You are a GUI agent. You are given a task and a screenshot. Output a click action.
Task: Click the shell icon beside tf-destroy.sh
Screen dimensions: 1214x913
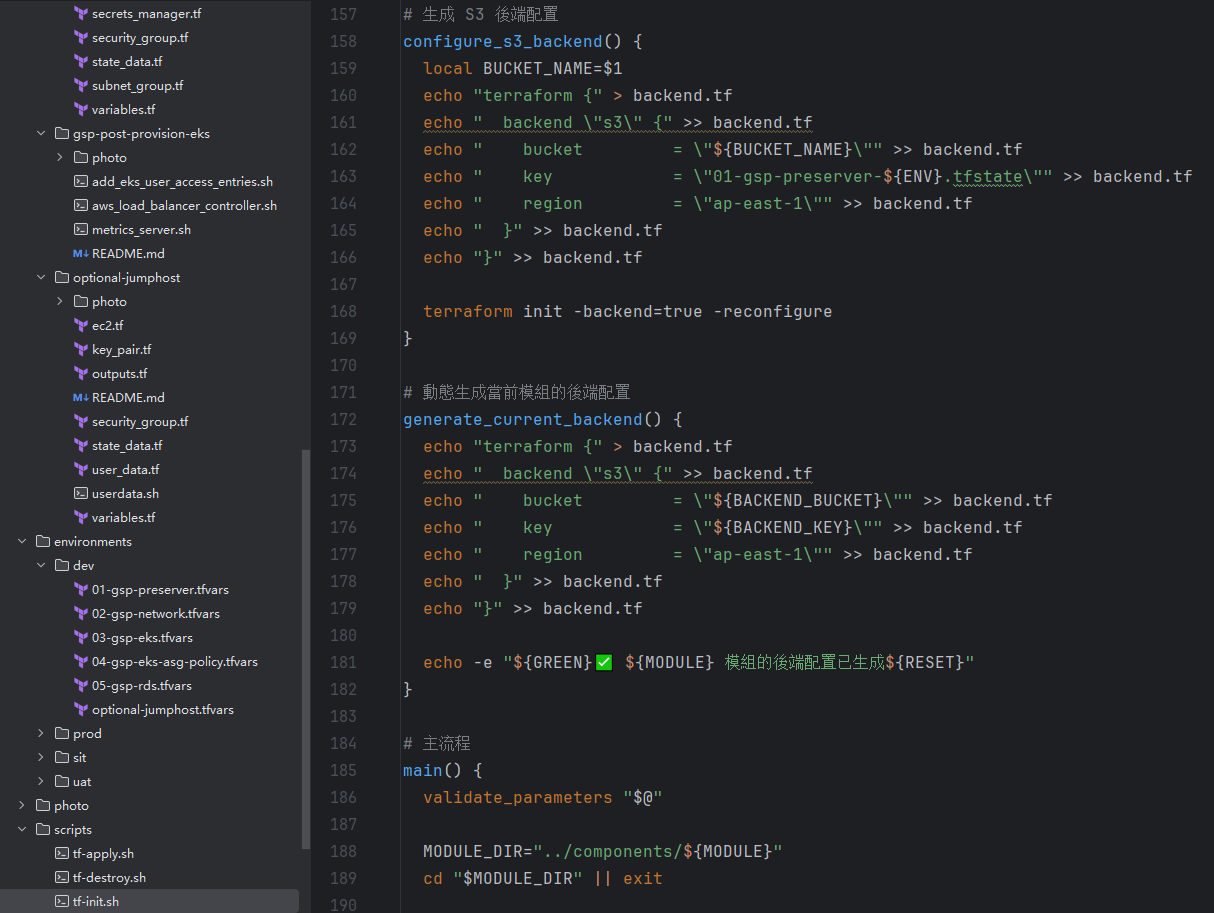(x=62, y=878)
